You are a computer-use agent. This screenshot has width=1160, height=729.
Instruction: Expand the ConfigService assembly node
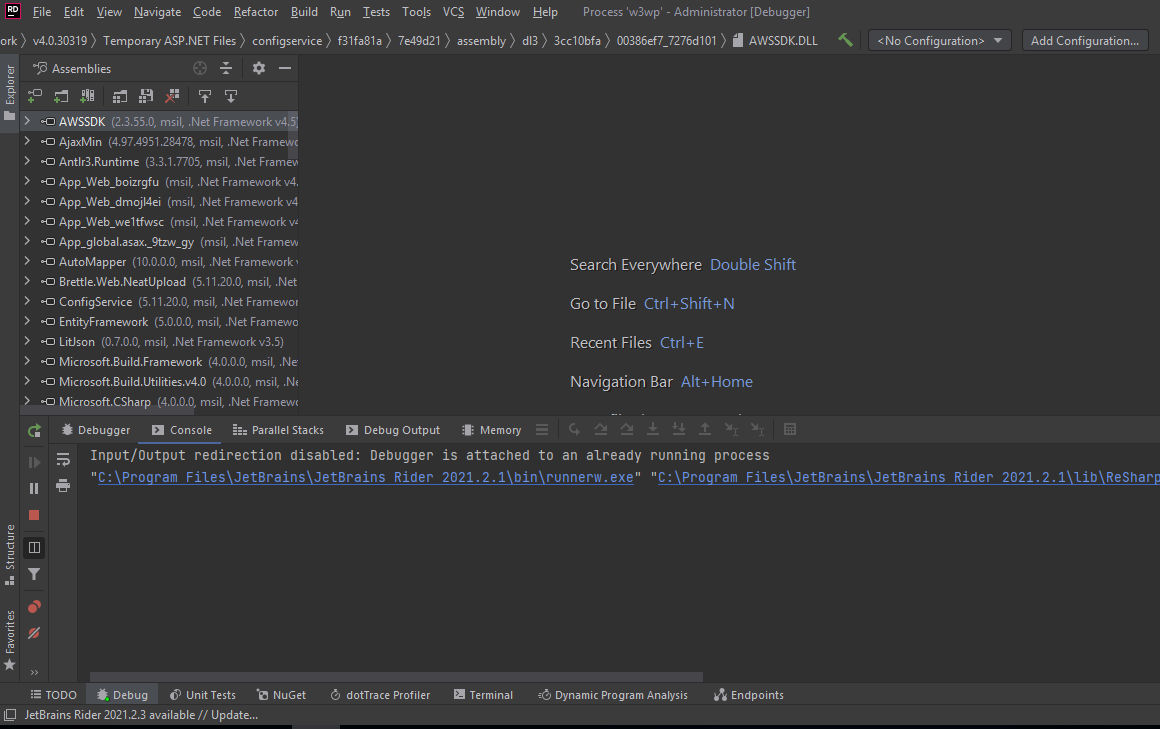pyautogui.click(x=27, y=300)
